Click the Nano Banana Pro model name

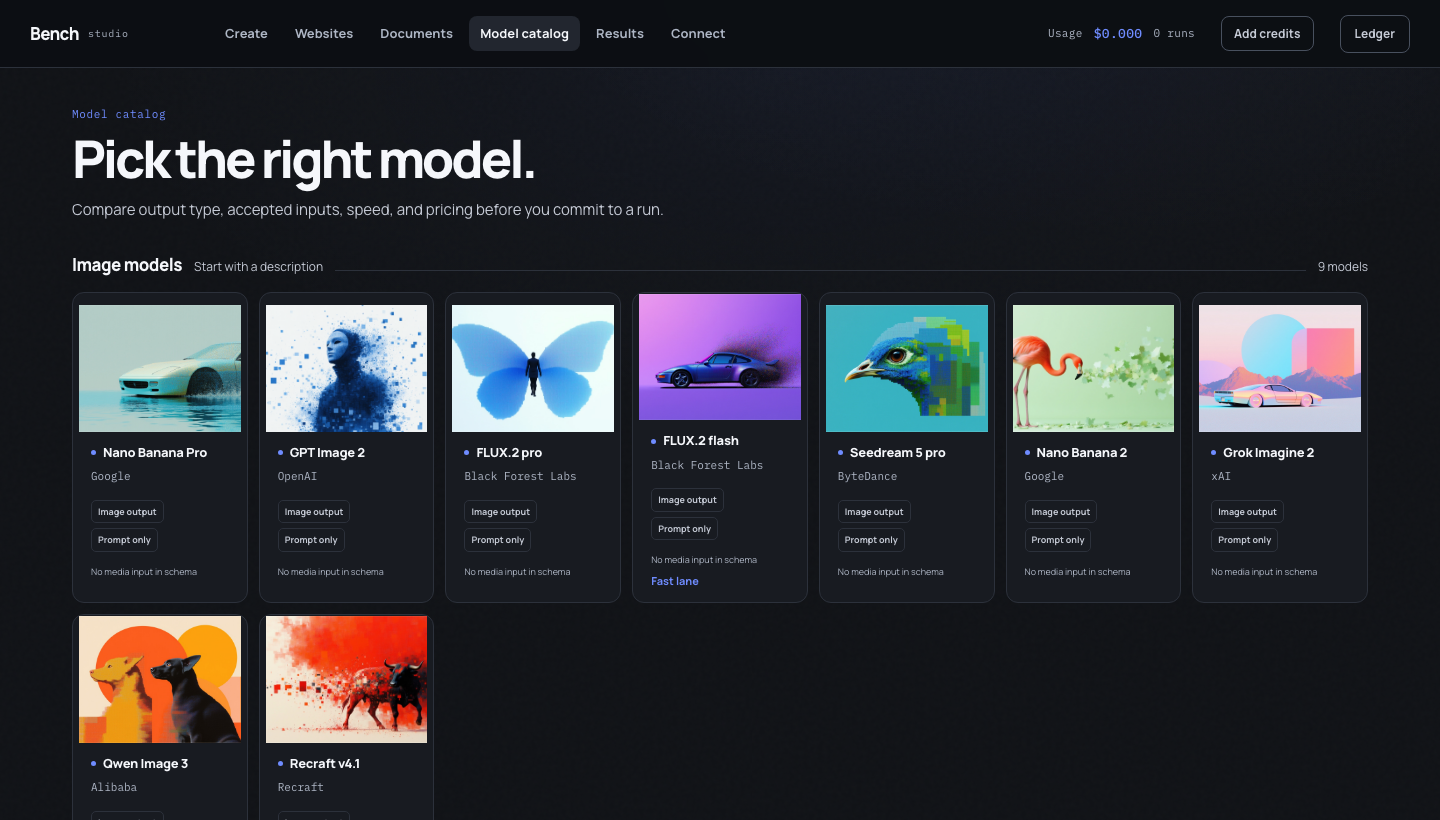point(155,453)
